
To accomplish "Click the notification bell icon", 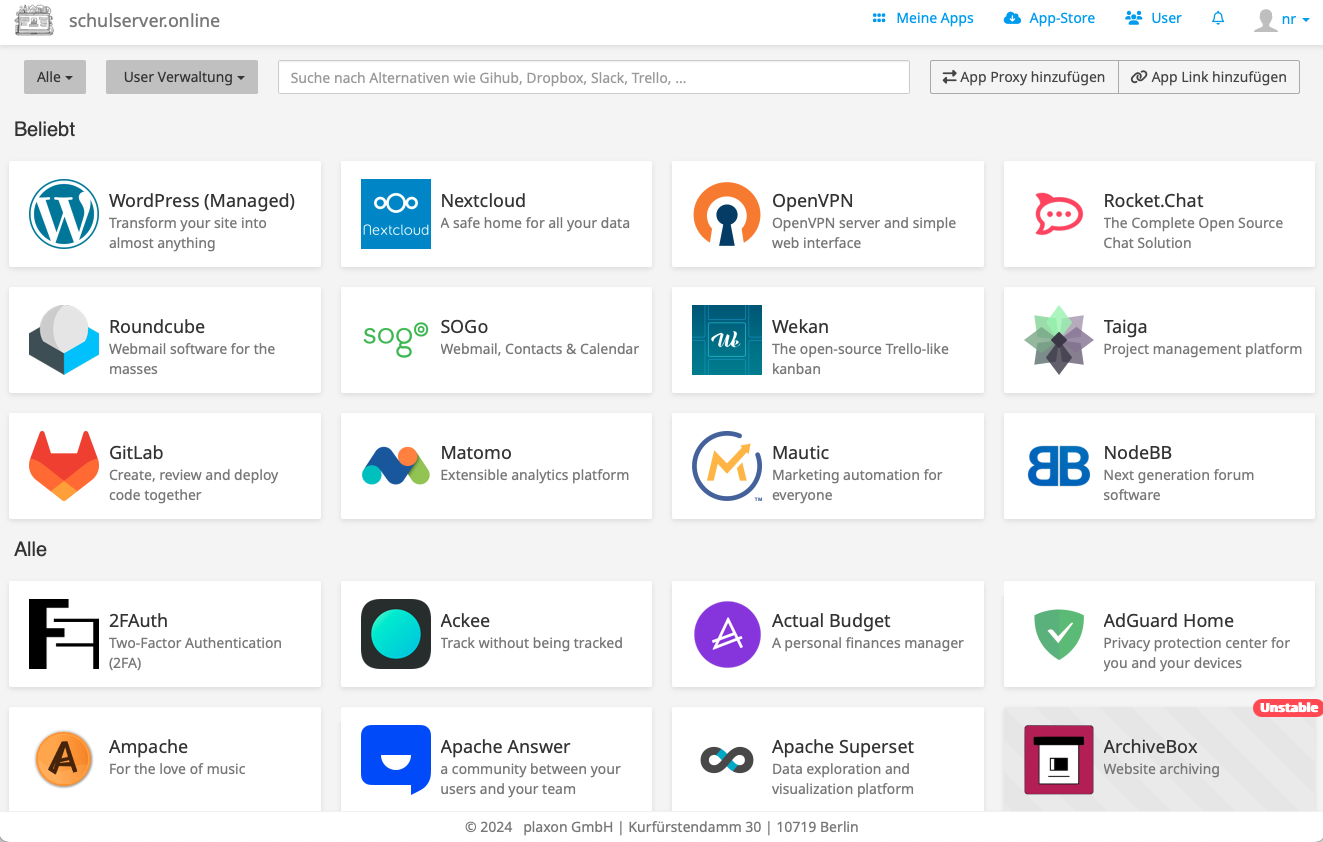I will coord(1217,18).
